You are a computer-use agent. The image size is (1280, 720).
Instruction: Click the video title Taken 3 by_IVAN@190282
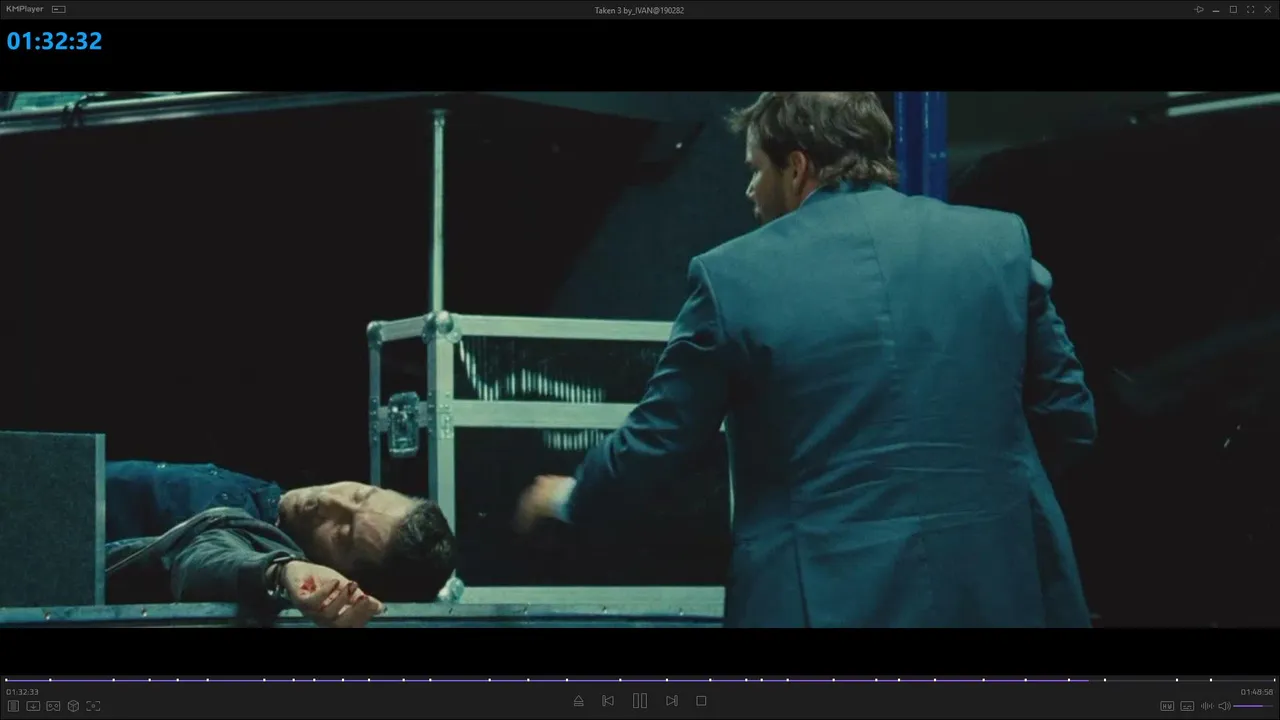(638, 10)
